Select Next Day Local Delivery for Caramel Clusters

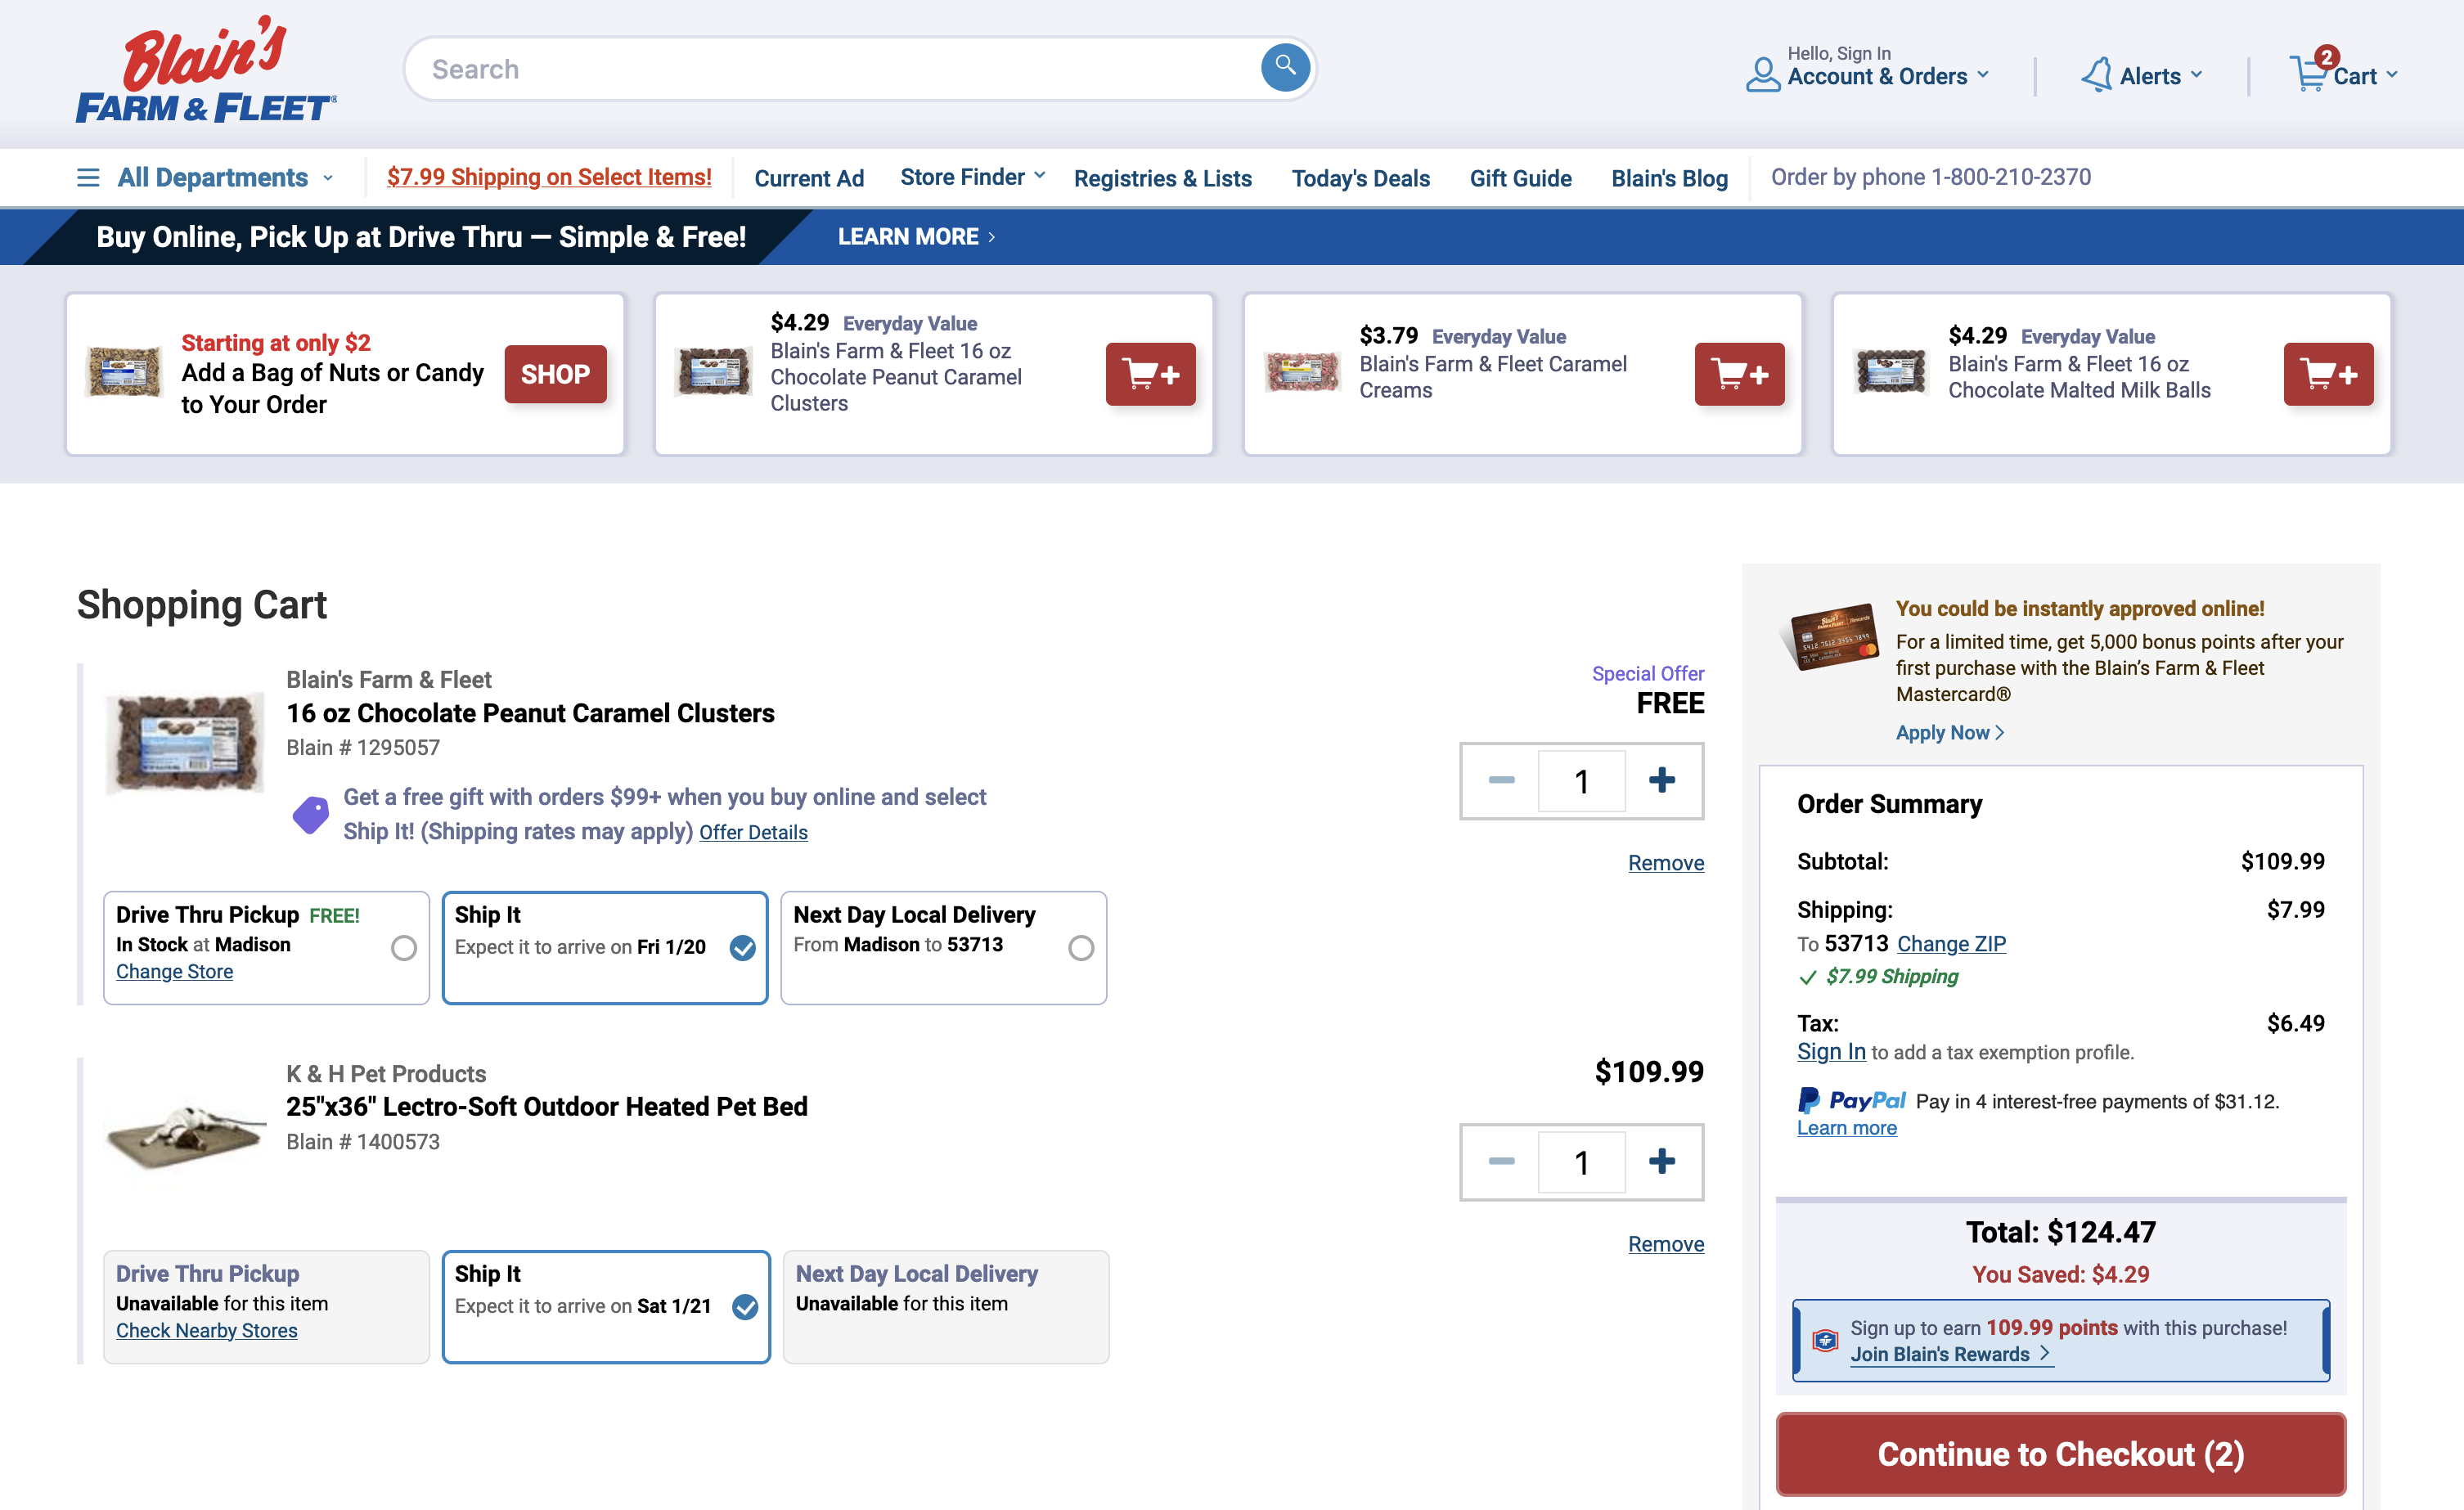click(x=1081, y=947)
